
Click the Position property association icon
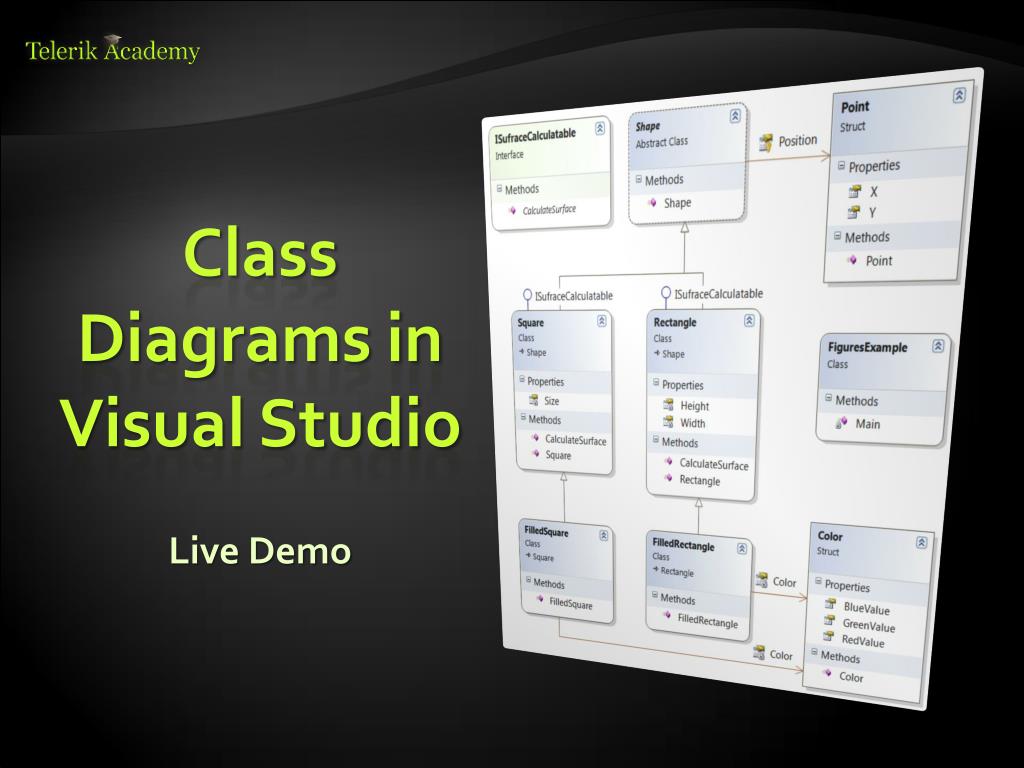(x=766, y=142)
